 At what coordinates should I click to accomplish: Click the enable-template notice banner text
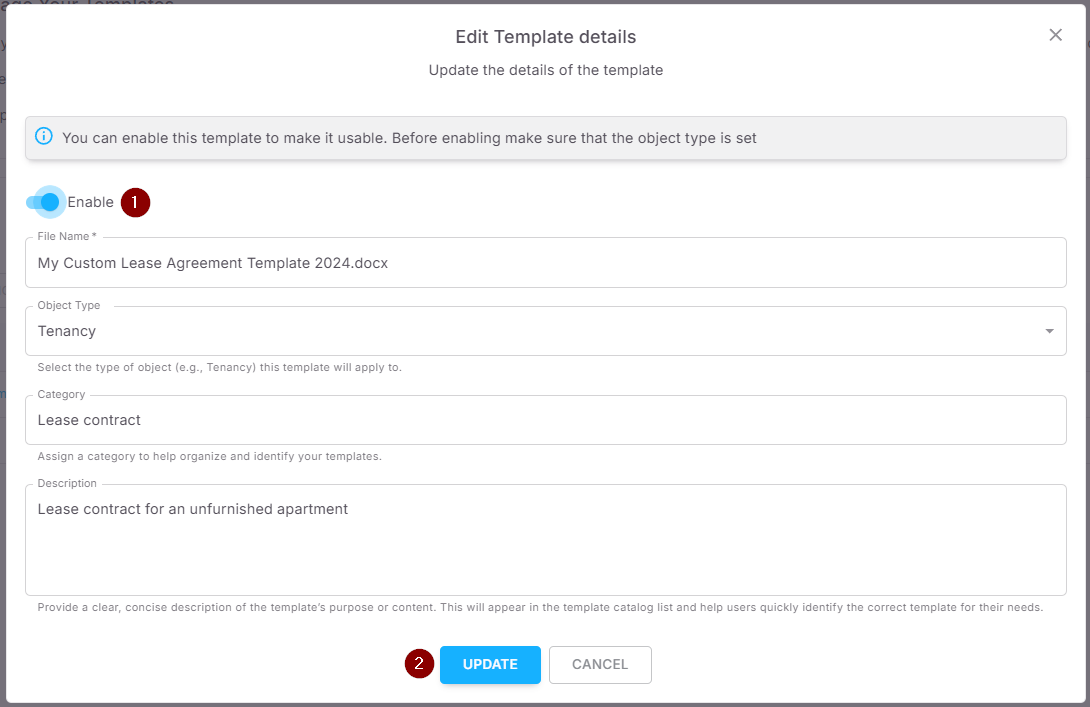point(409,138)
